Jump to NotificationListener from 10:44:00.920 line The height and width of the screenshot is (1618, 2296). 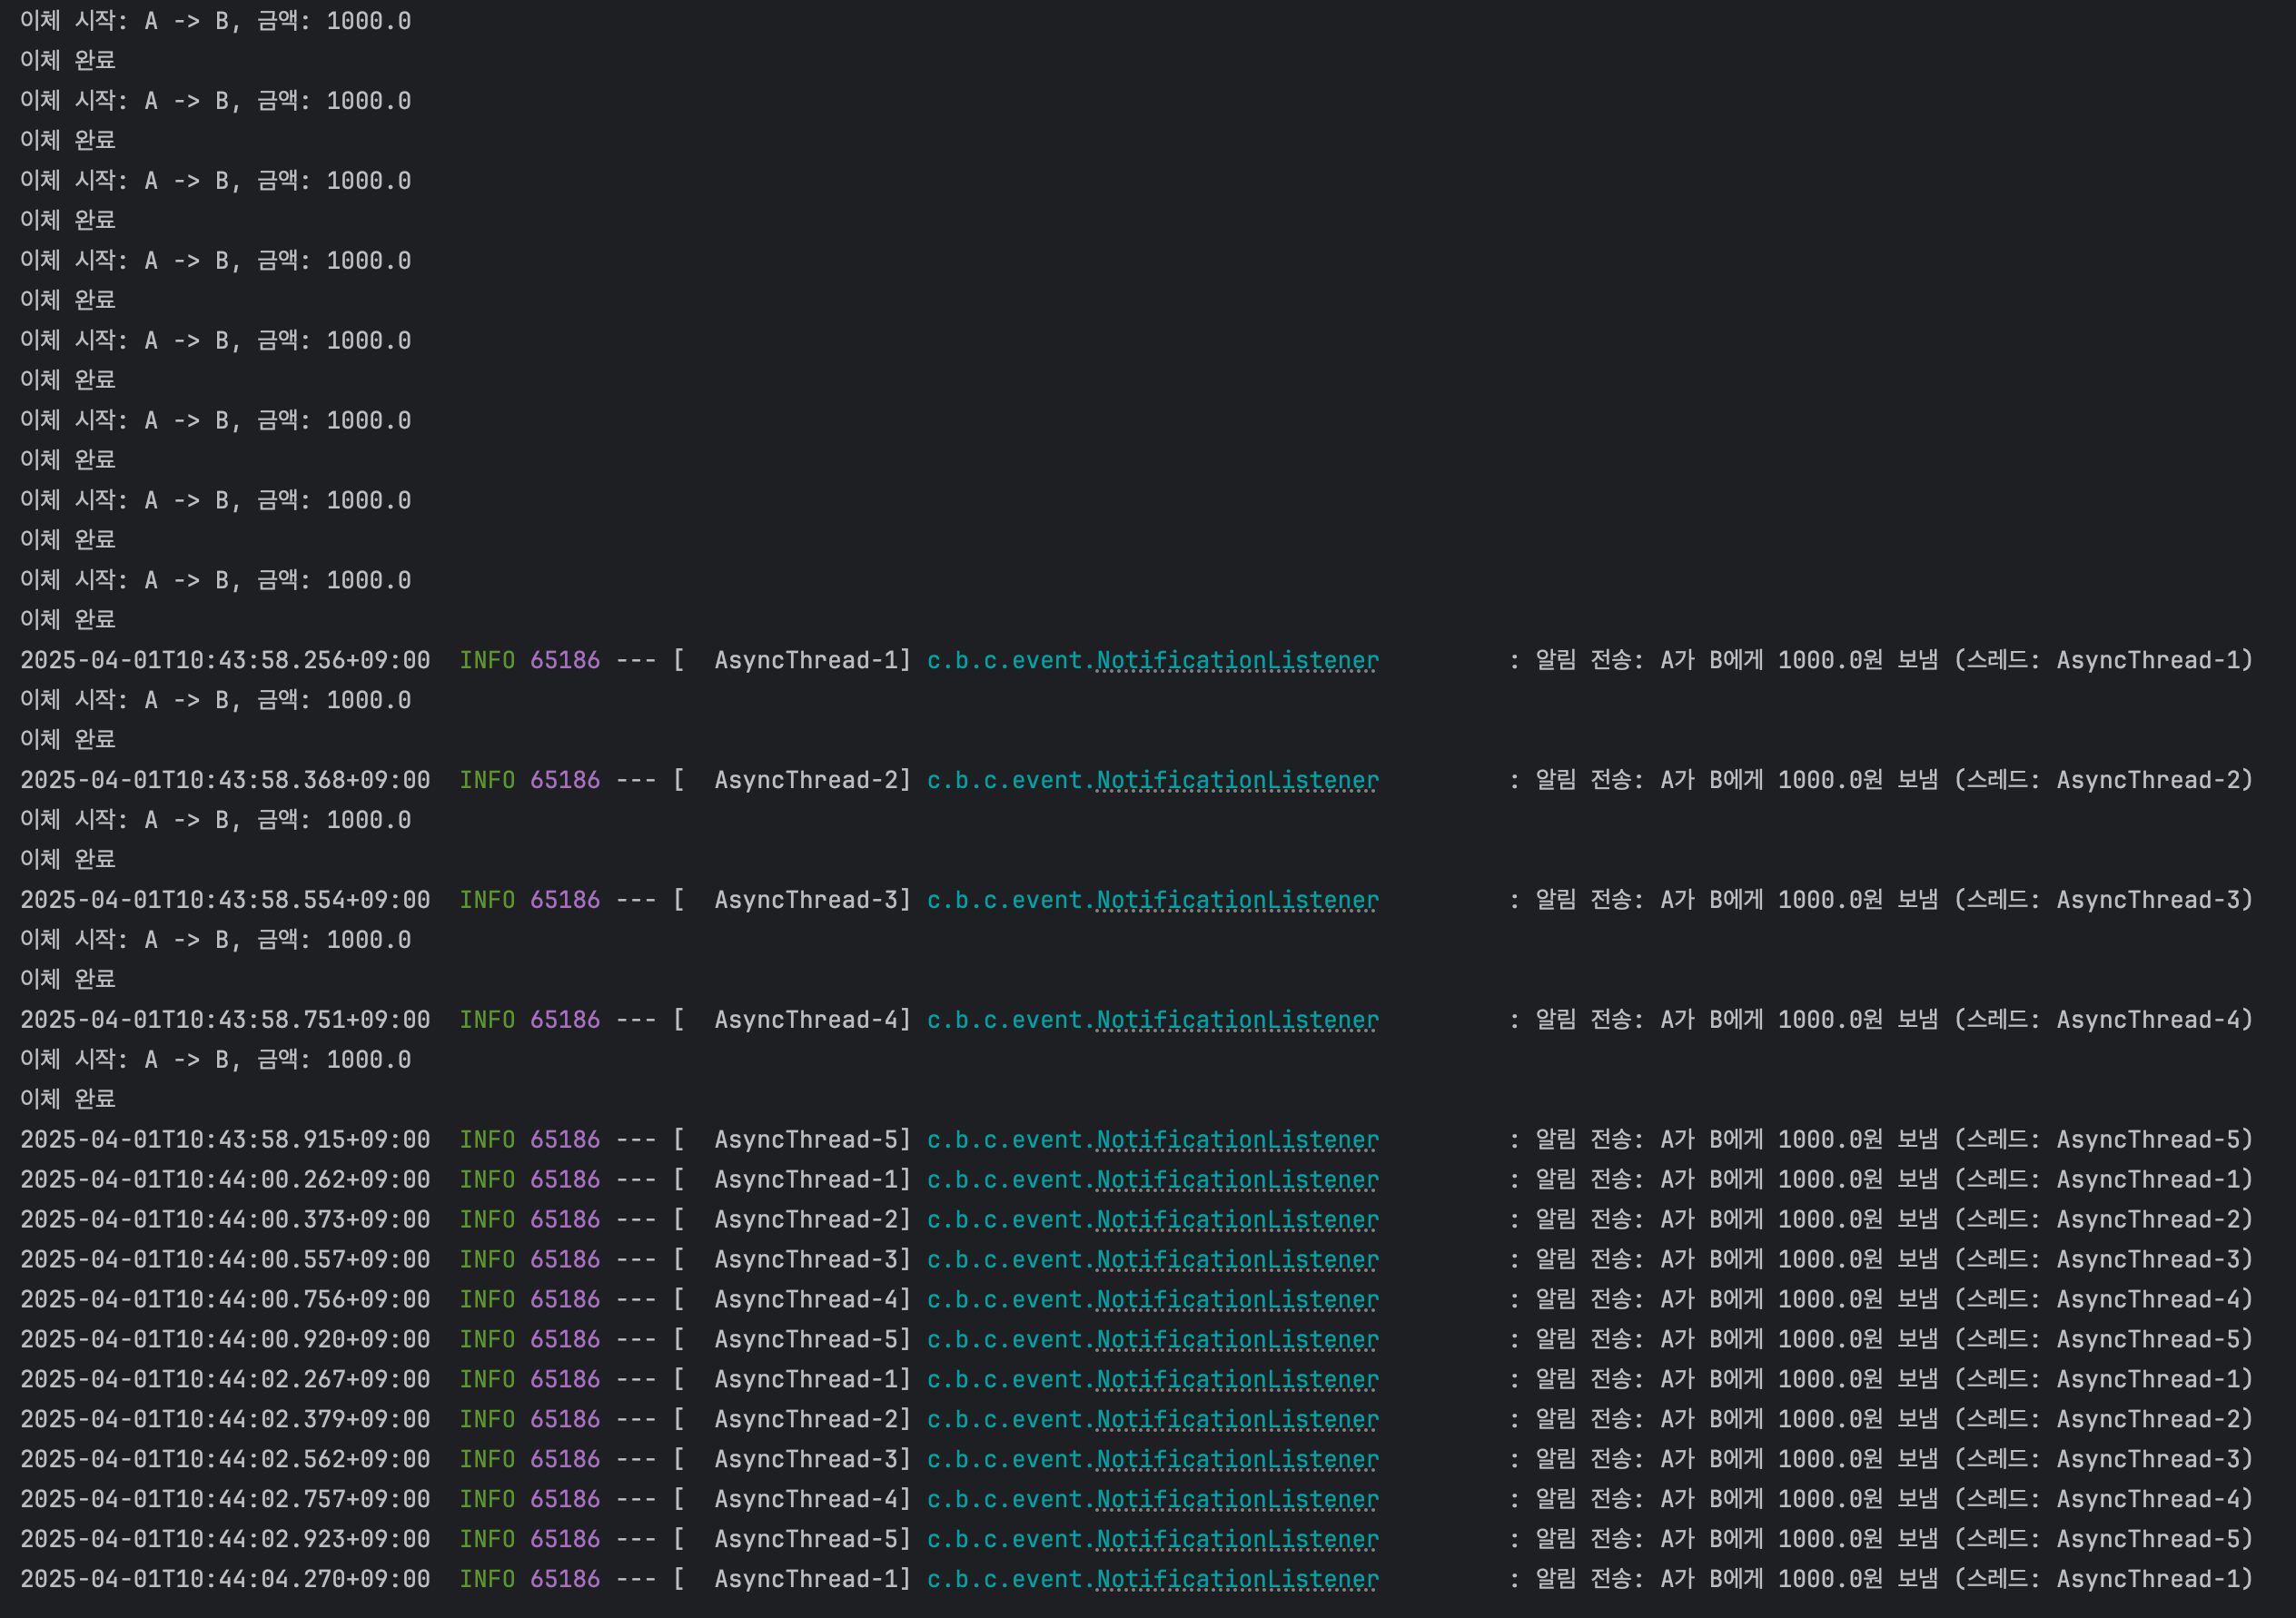(1237, 1341)
